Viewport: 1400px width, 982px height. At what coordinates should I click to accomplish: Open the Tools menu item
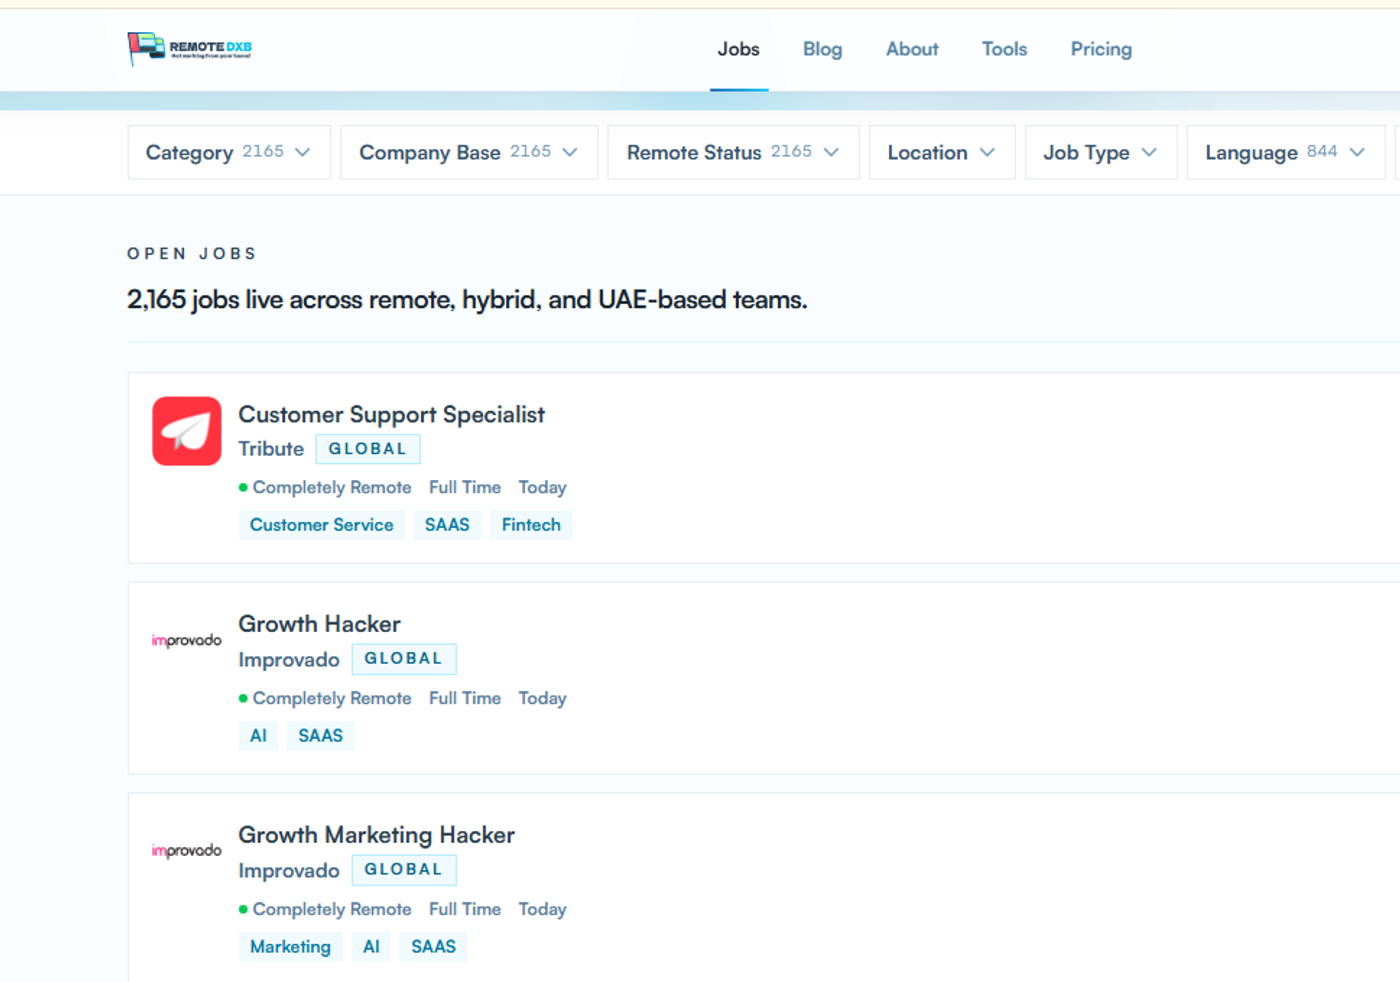[x=1004, y=49]
